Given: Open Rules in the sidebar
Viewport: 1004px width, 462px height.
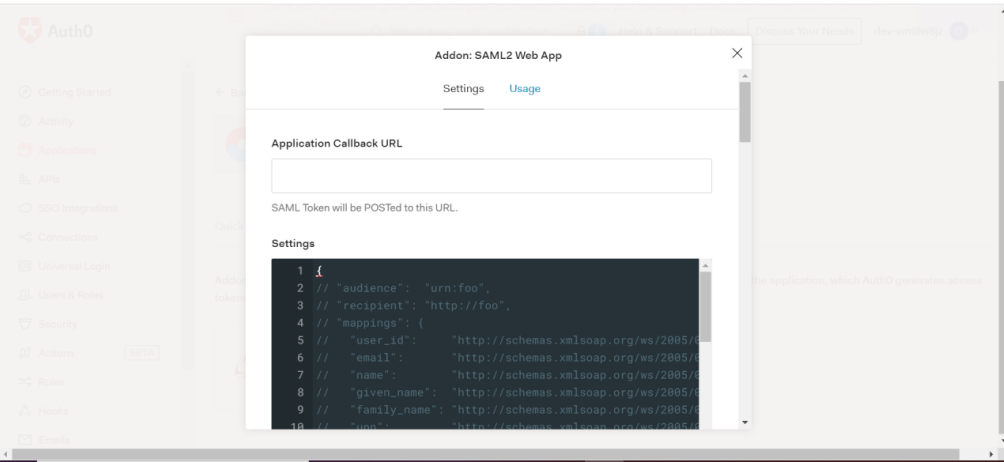Looking at the screenshot, I should click(51, 382).
